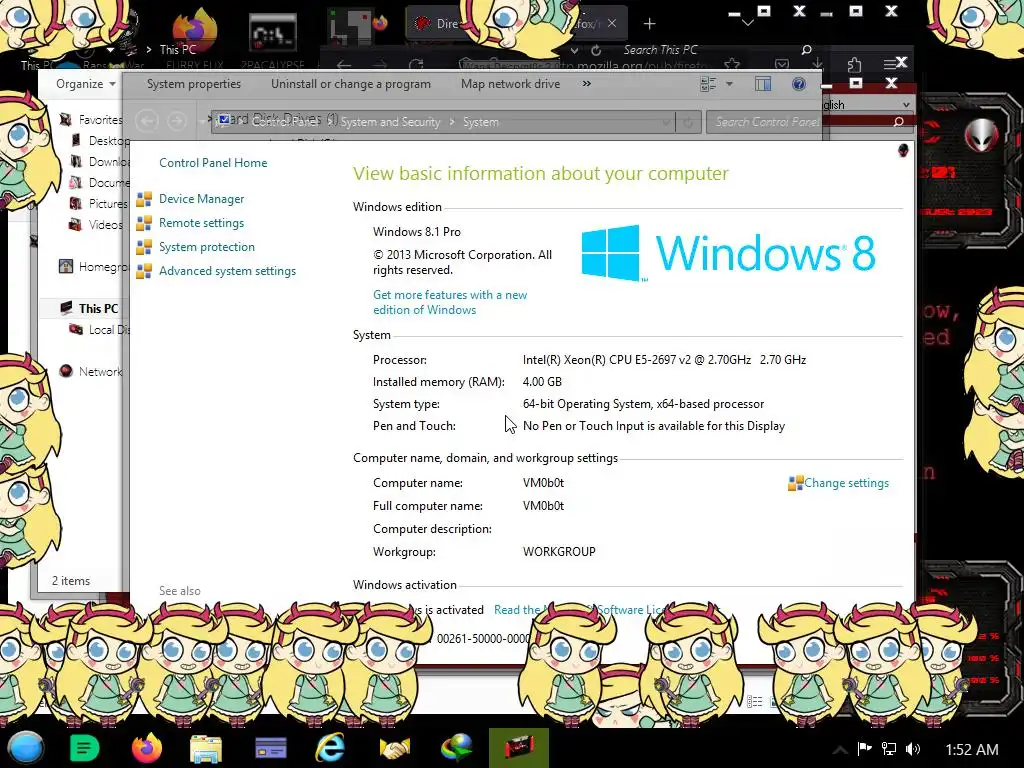Click the terminal-style desktop shortcut icon

[x=273, y=33]
